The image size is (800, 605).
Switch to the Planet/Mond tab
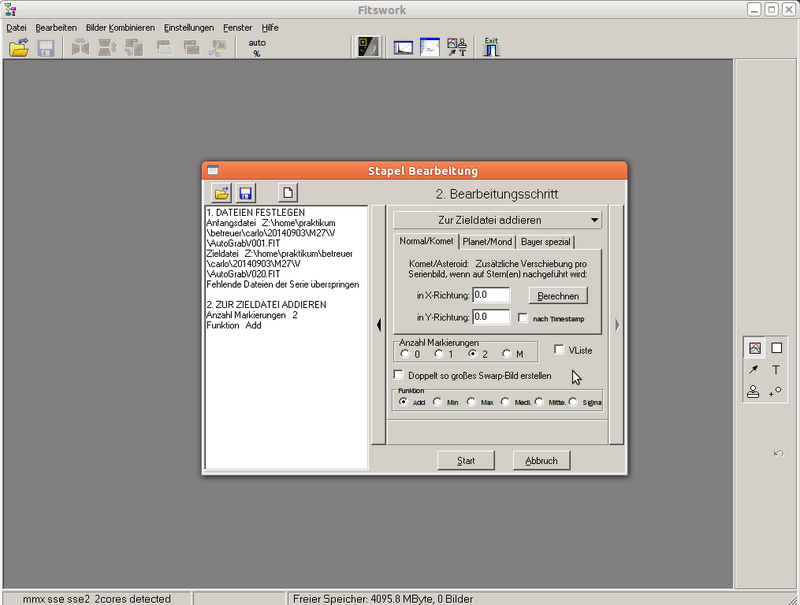coord(487,241)
